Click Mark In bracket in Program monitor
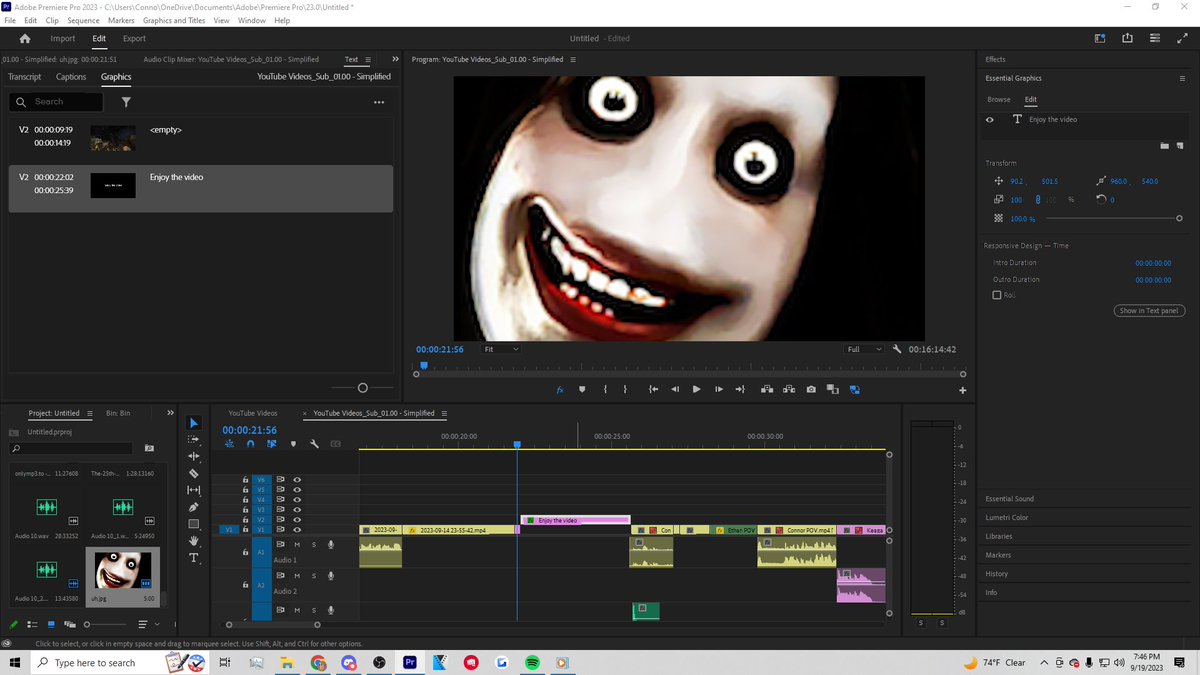 (605, 389)
